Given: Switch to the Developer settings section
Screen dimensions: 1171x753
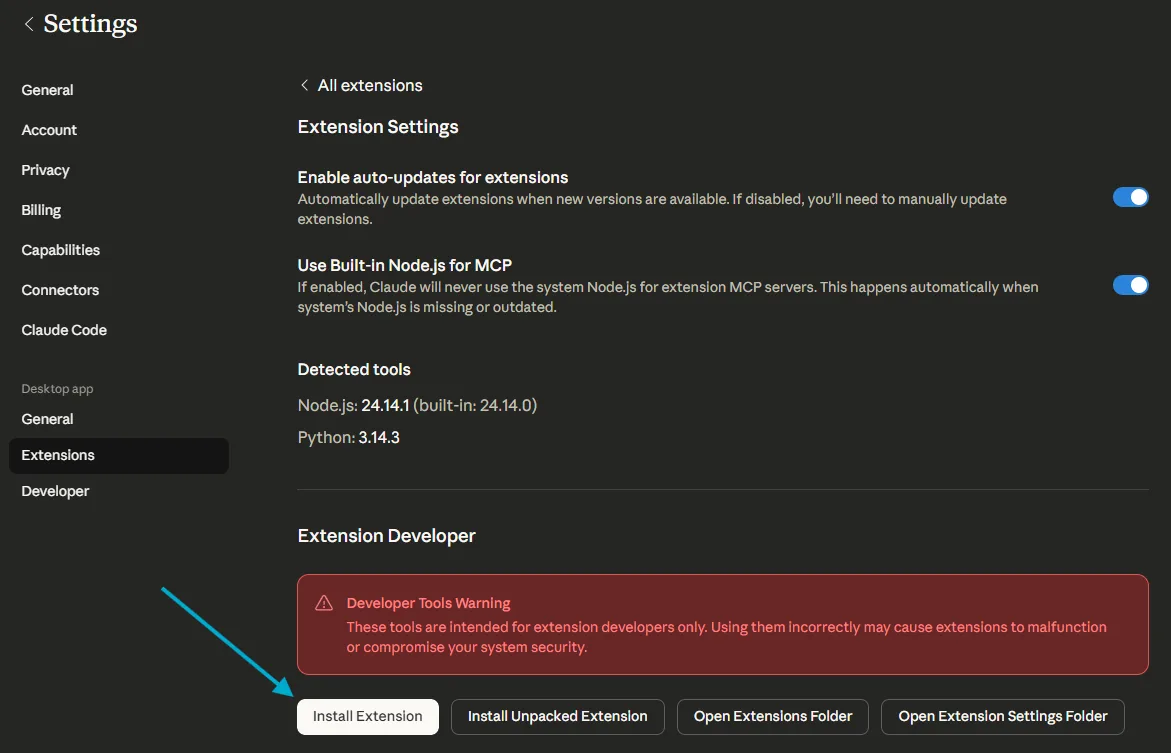Looking at the screenshot, I should click(x=55, y=490).
